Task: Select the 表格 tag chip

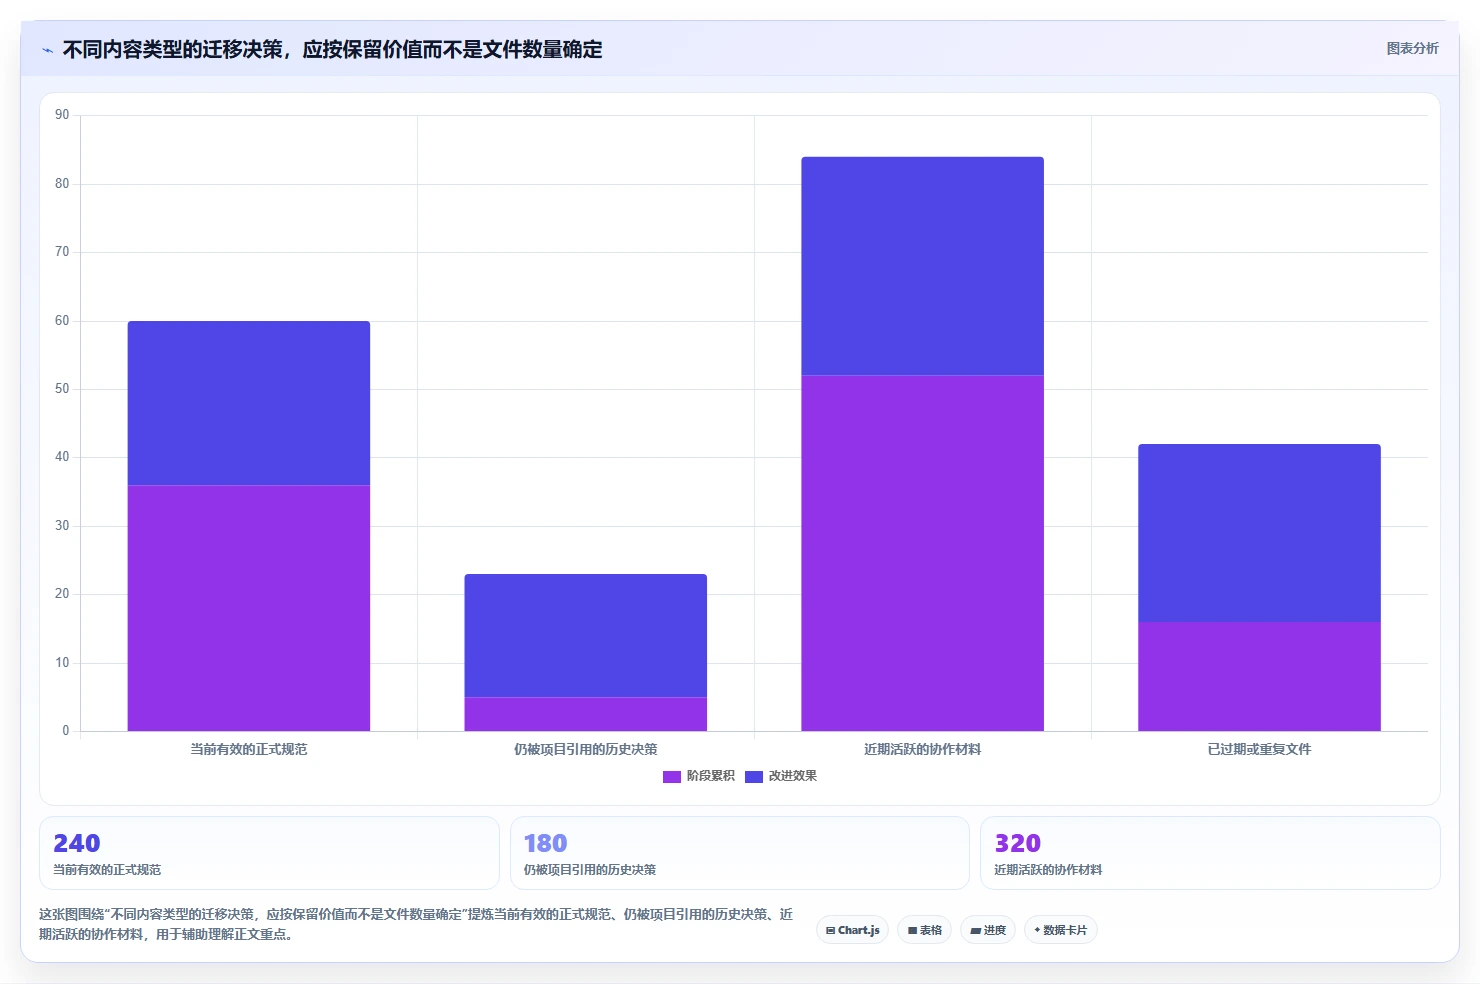Action: coord(925,930)
